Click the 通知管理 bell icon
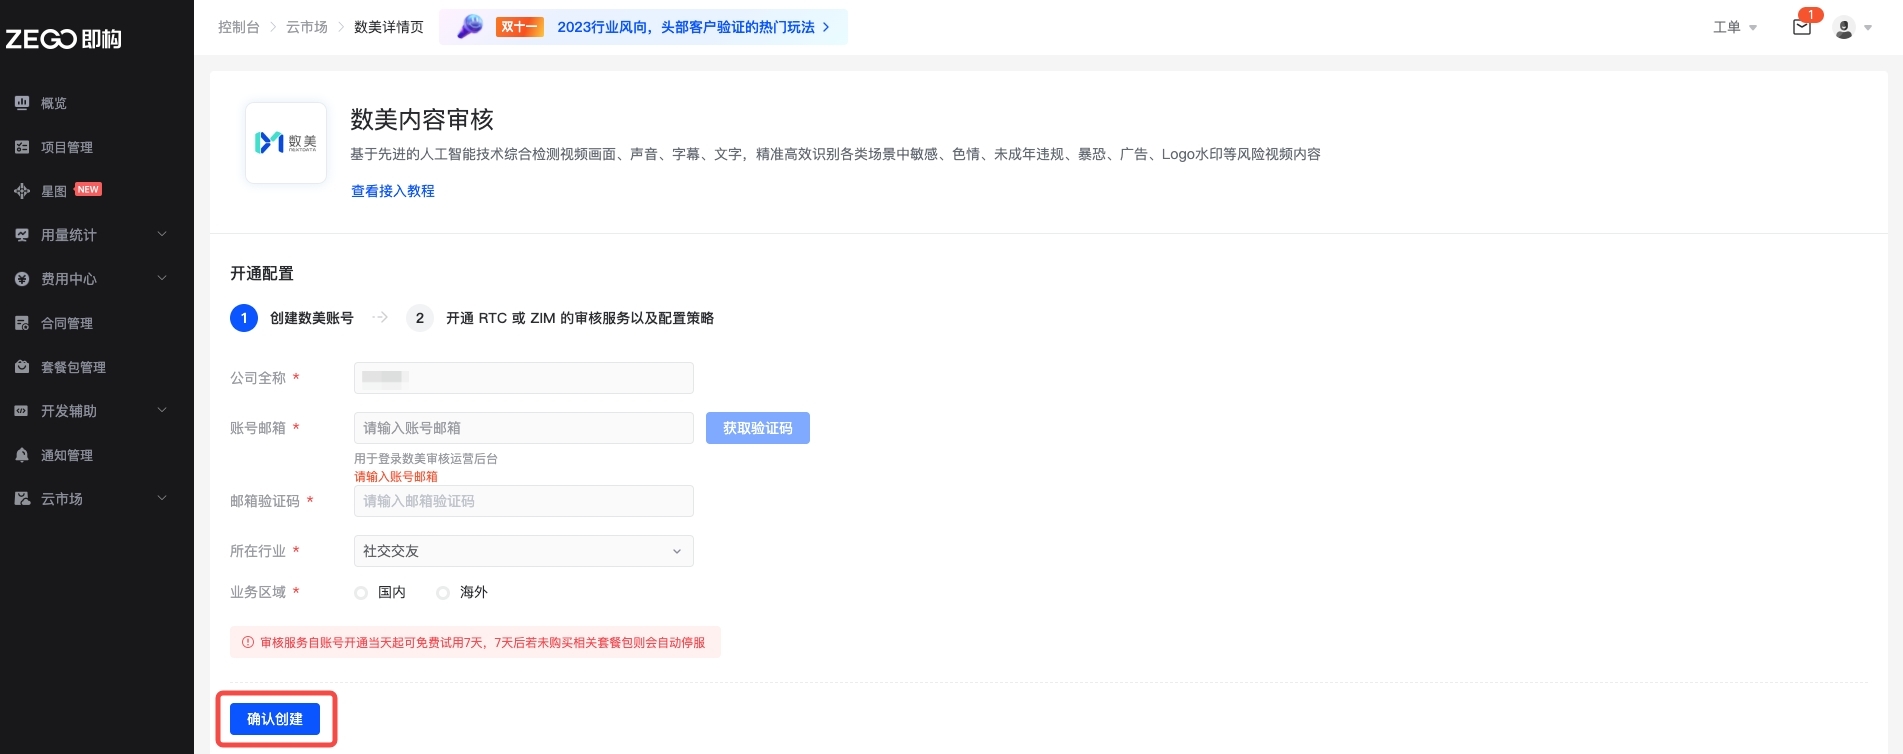Image resolution: width=1903 pixels, height=754 pixels. pyautogui.click(x=22, y=455)
